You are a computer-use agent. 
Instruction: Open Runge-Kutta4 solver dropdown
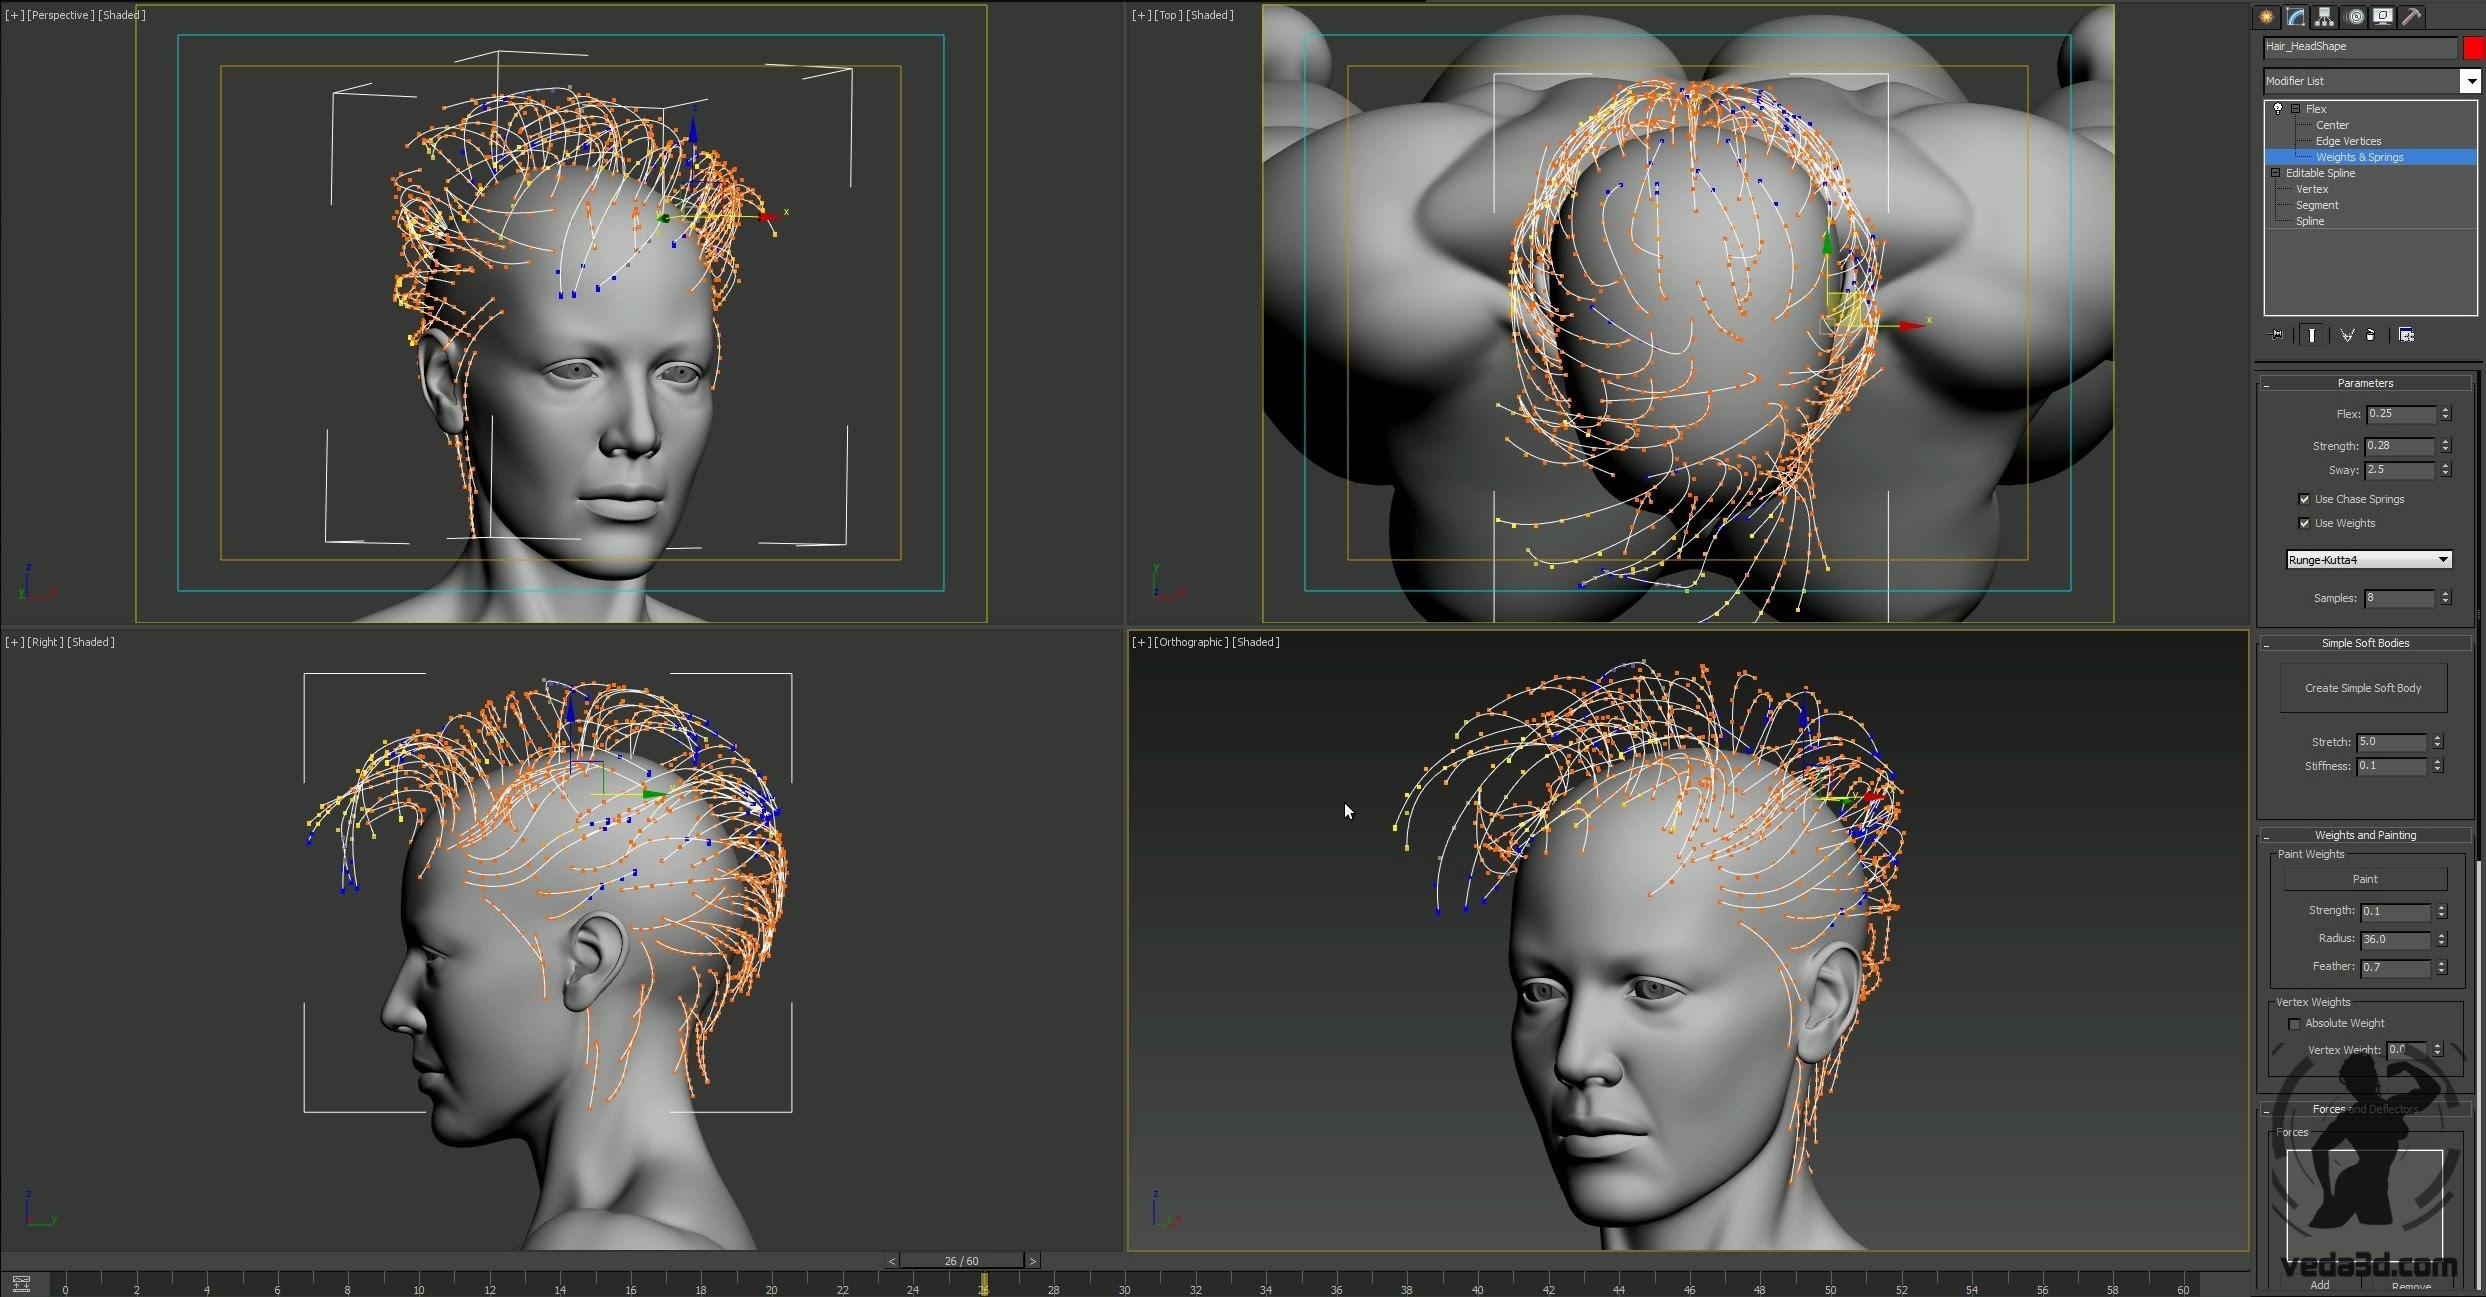2442,560
